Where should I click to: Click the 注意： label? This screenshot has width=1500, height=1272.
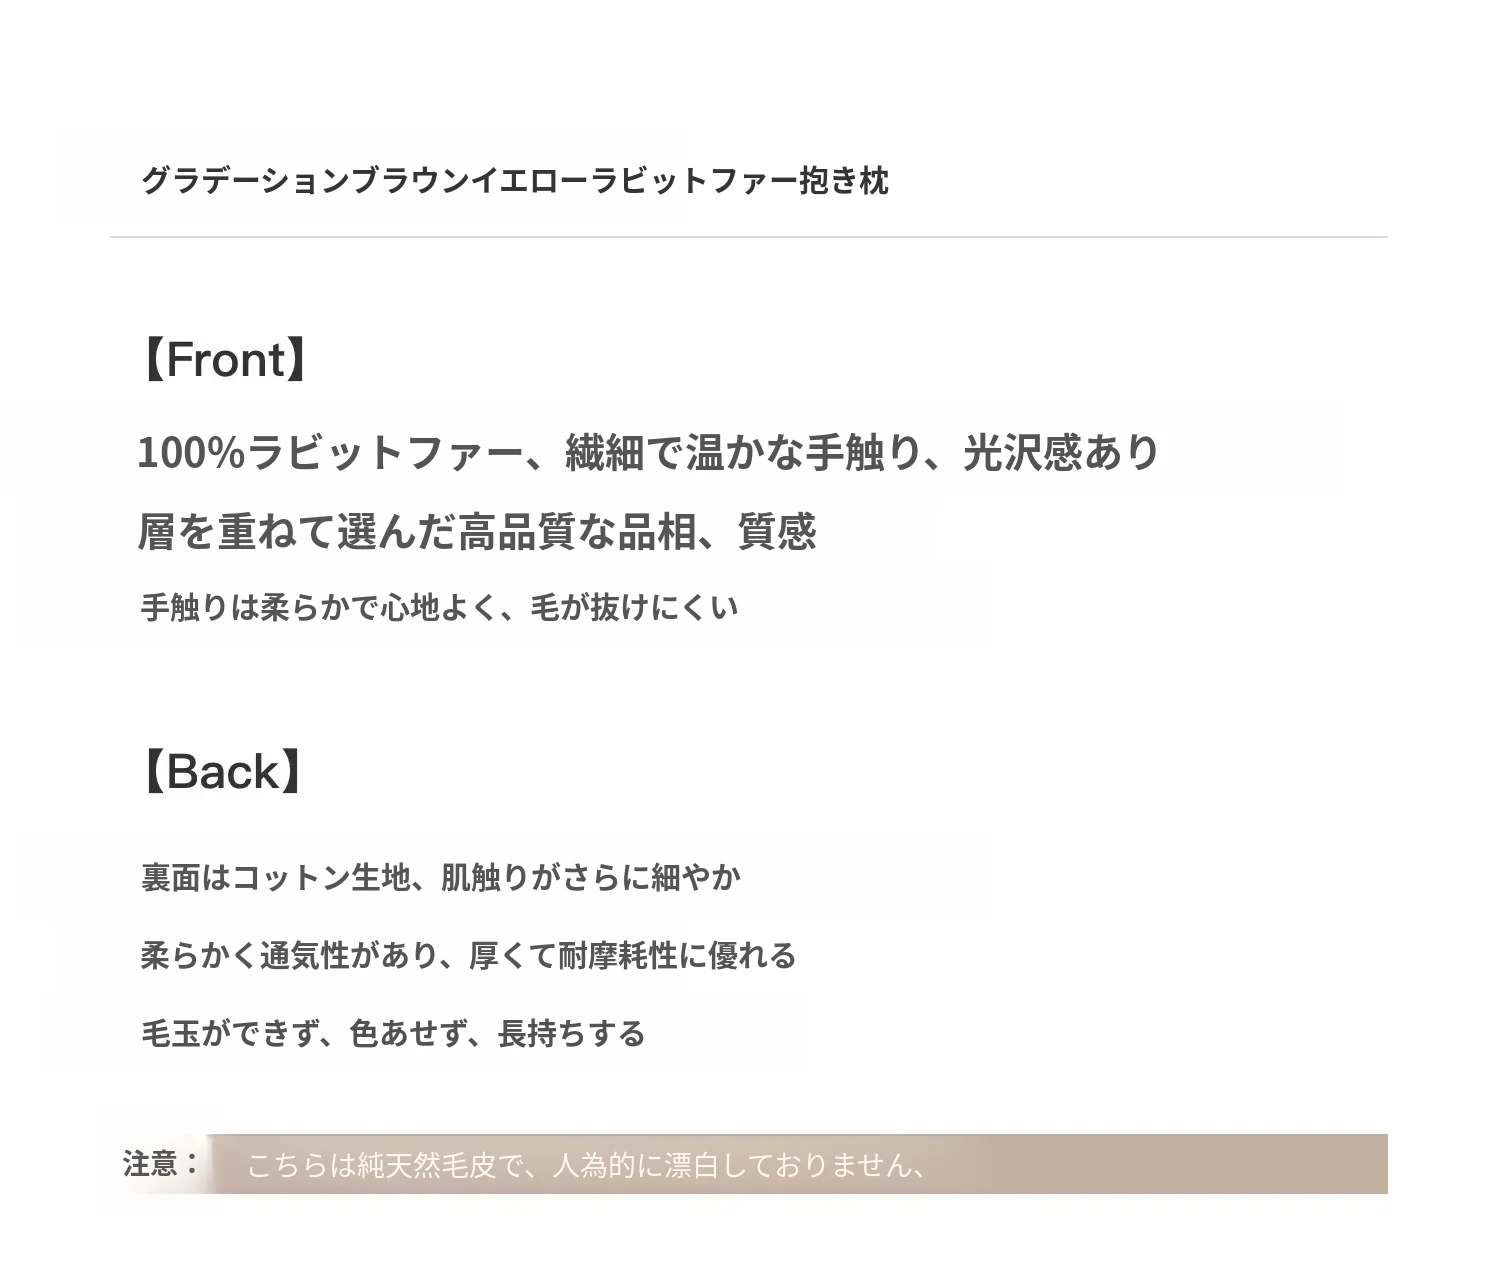click(161, 1164)
